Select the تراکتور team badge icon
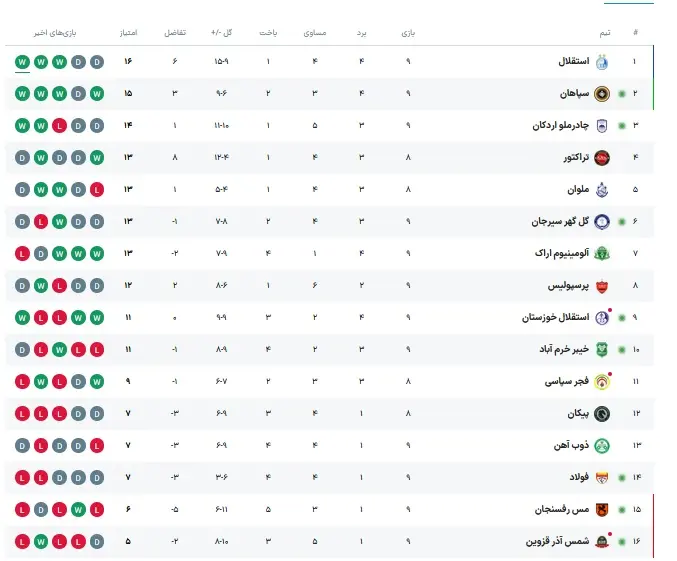This screenshot has height=561, width=677. tap(601, 158)
